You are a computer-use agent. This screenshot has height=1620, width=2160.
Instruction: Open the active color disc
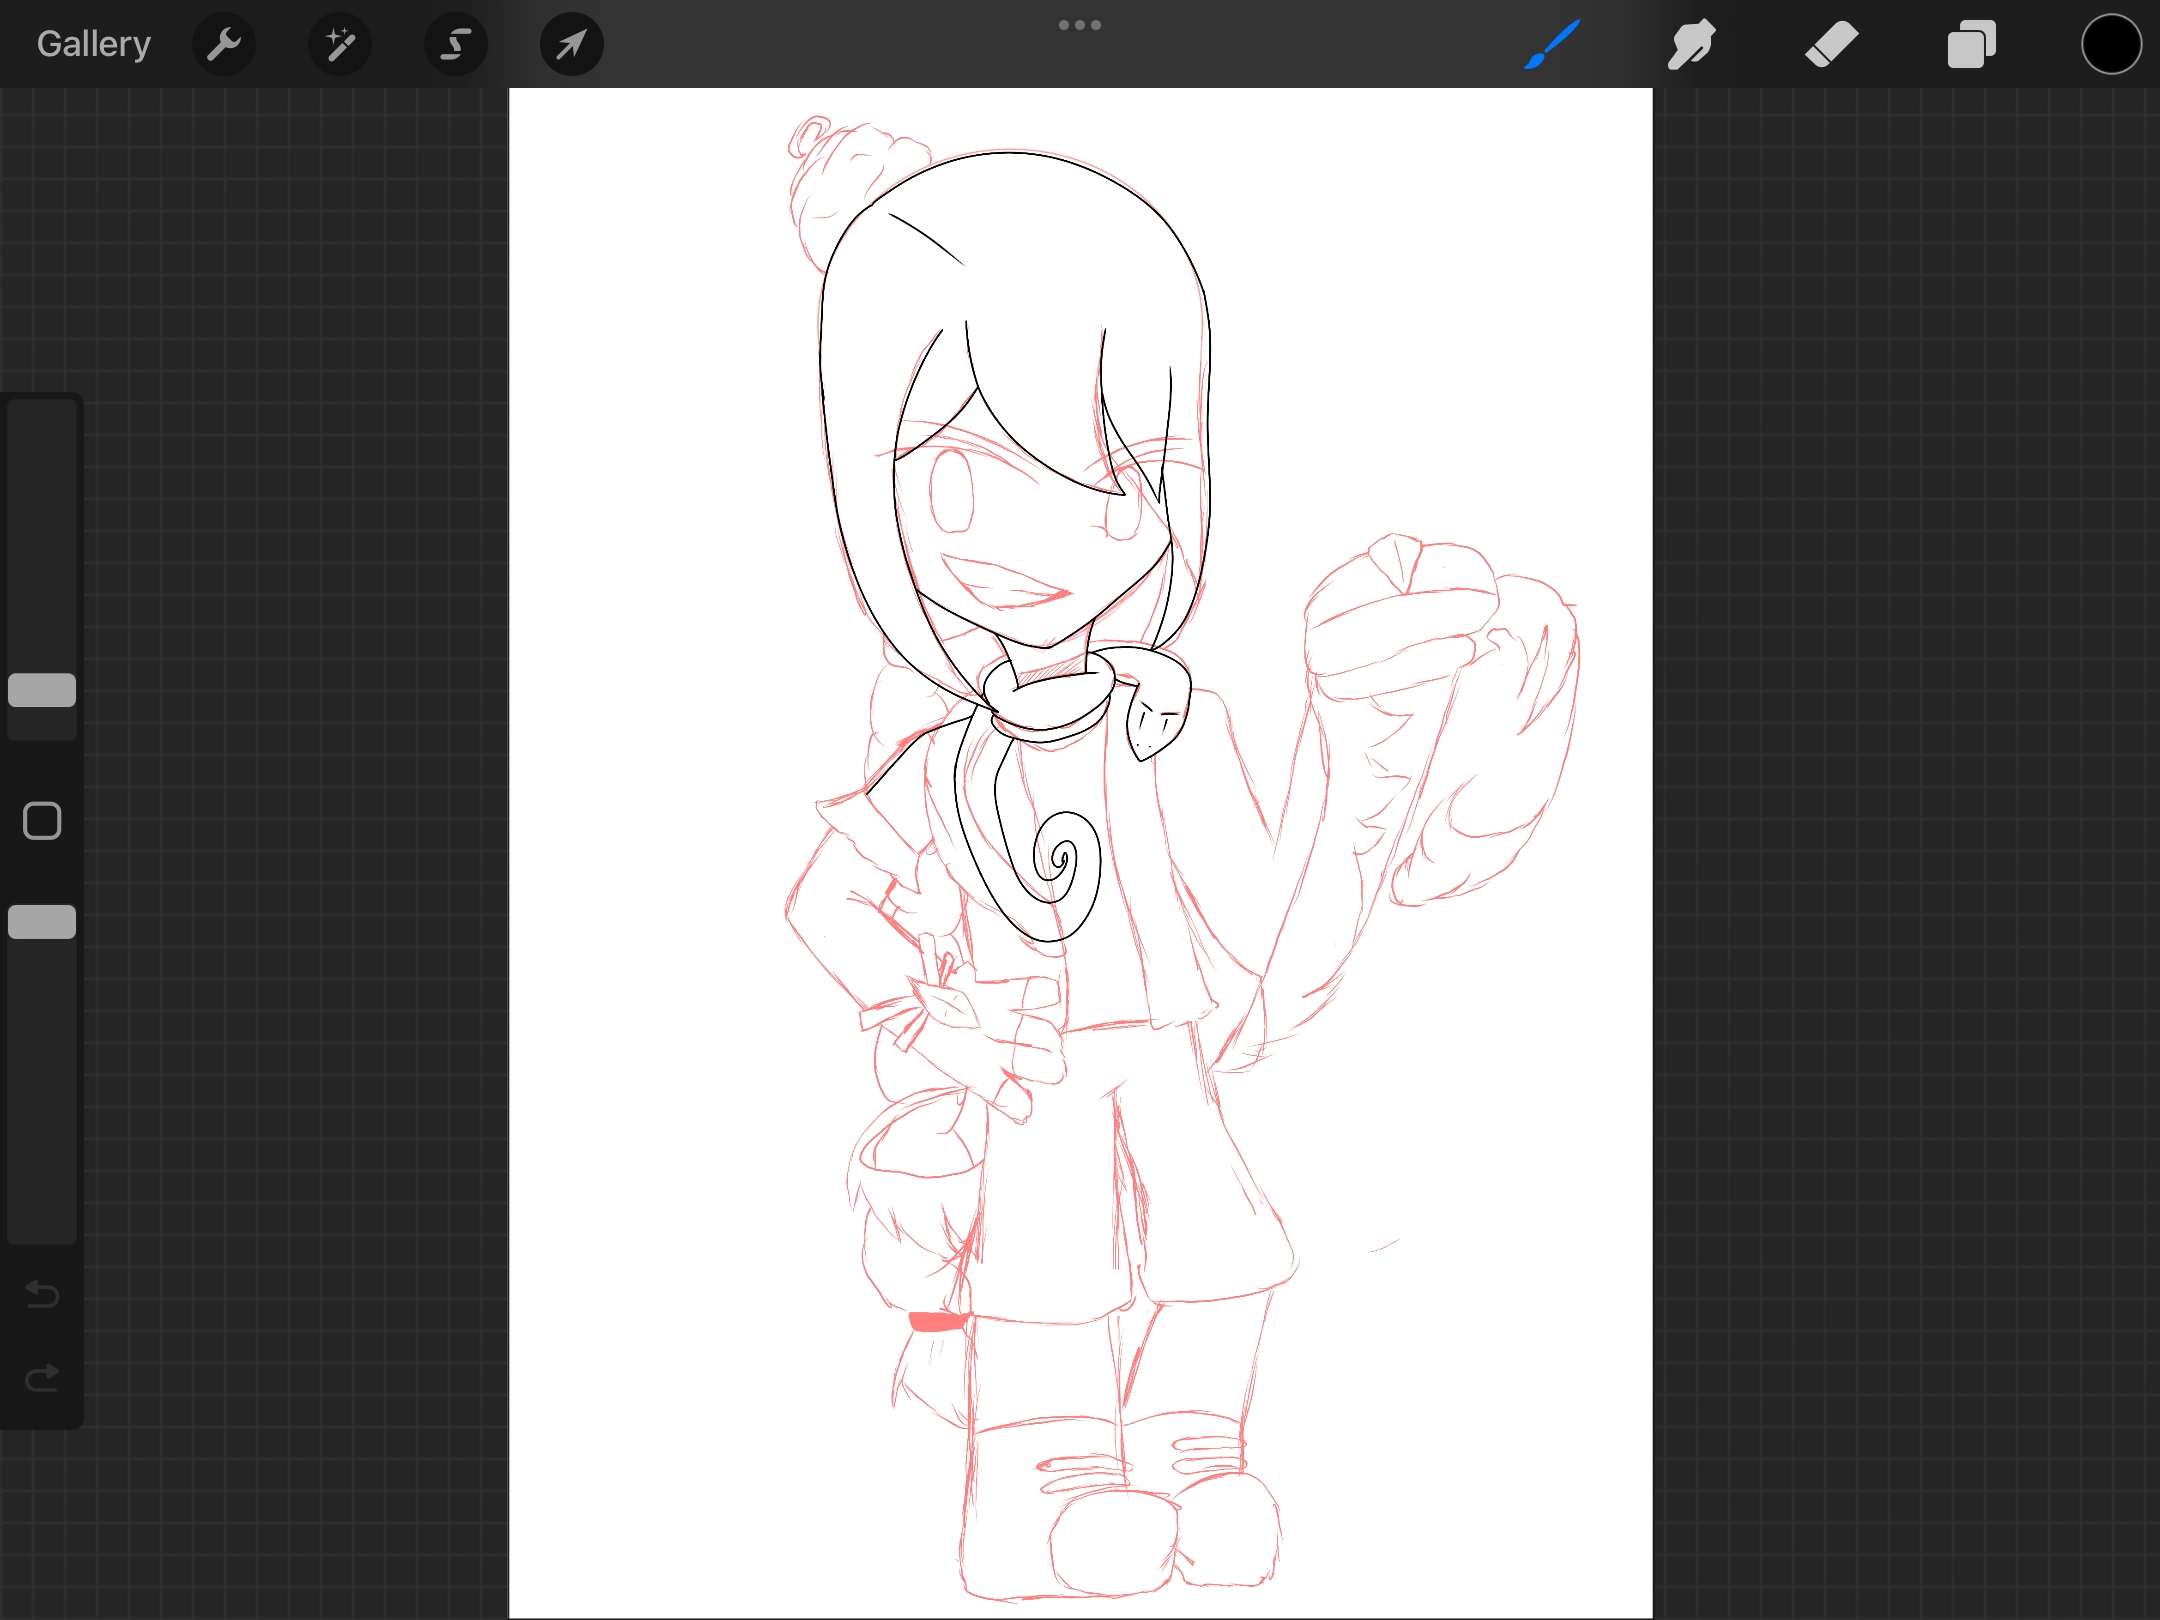click(x=2111, y=43)
